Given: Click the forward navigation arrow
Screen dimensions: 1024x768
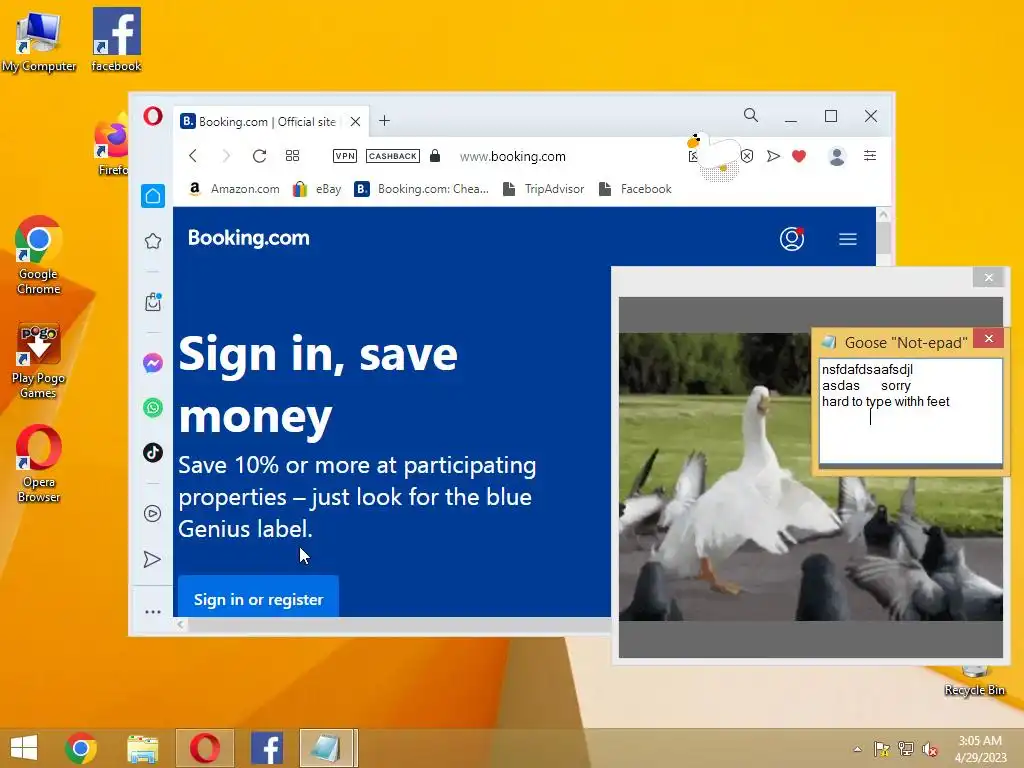Looking at the screenshot, I should [x=226, y=155].
